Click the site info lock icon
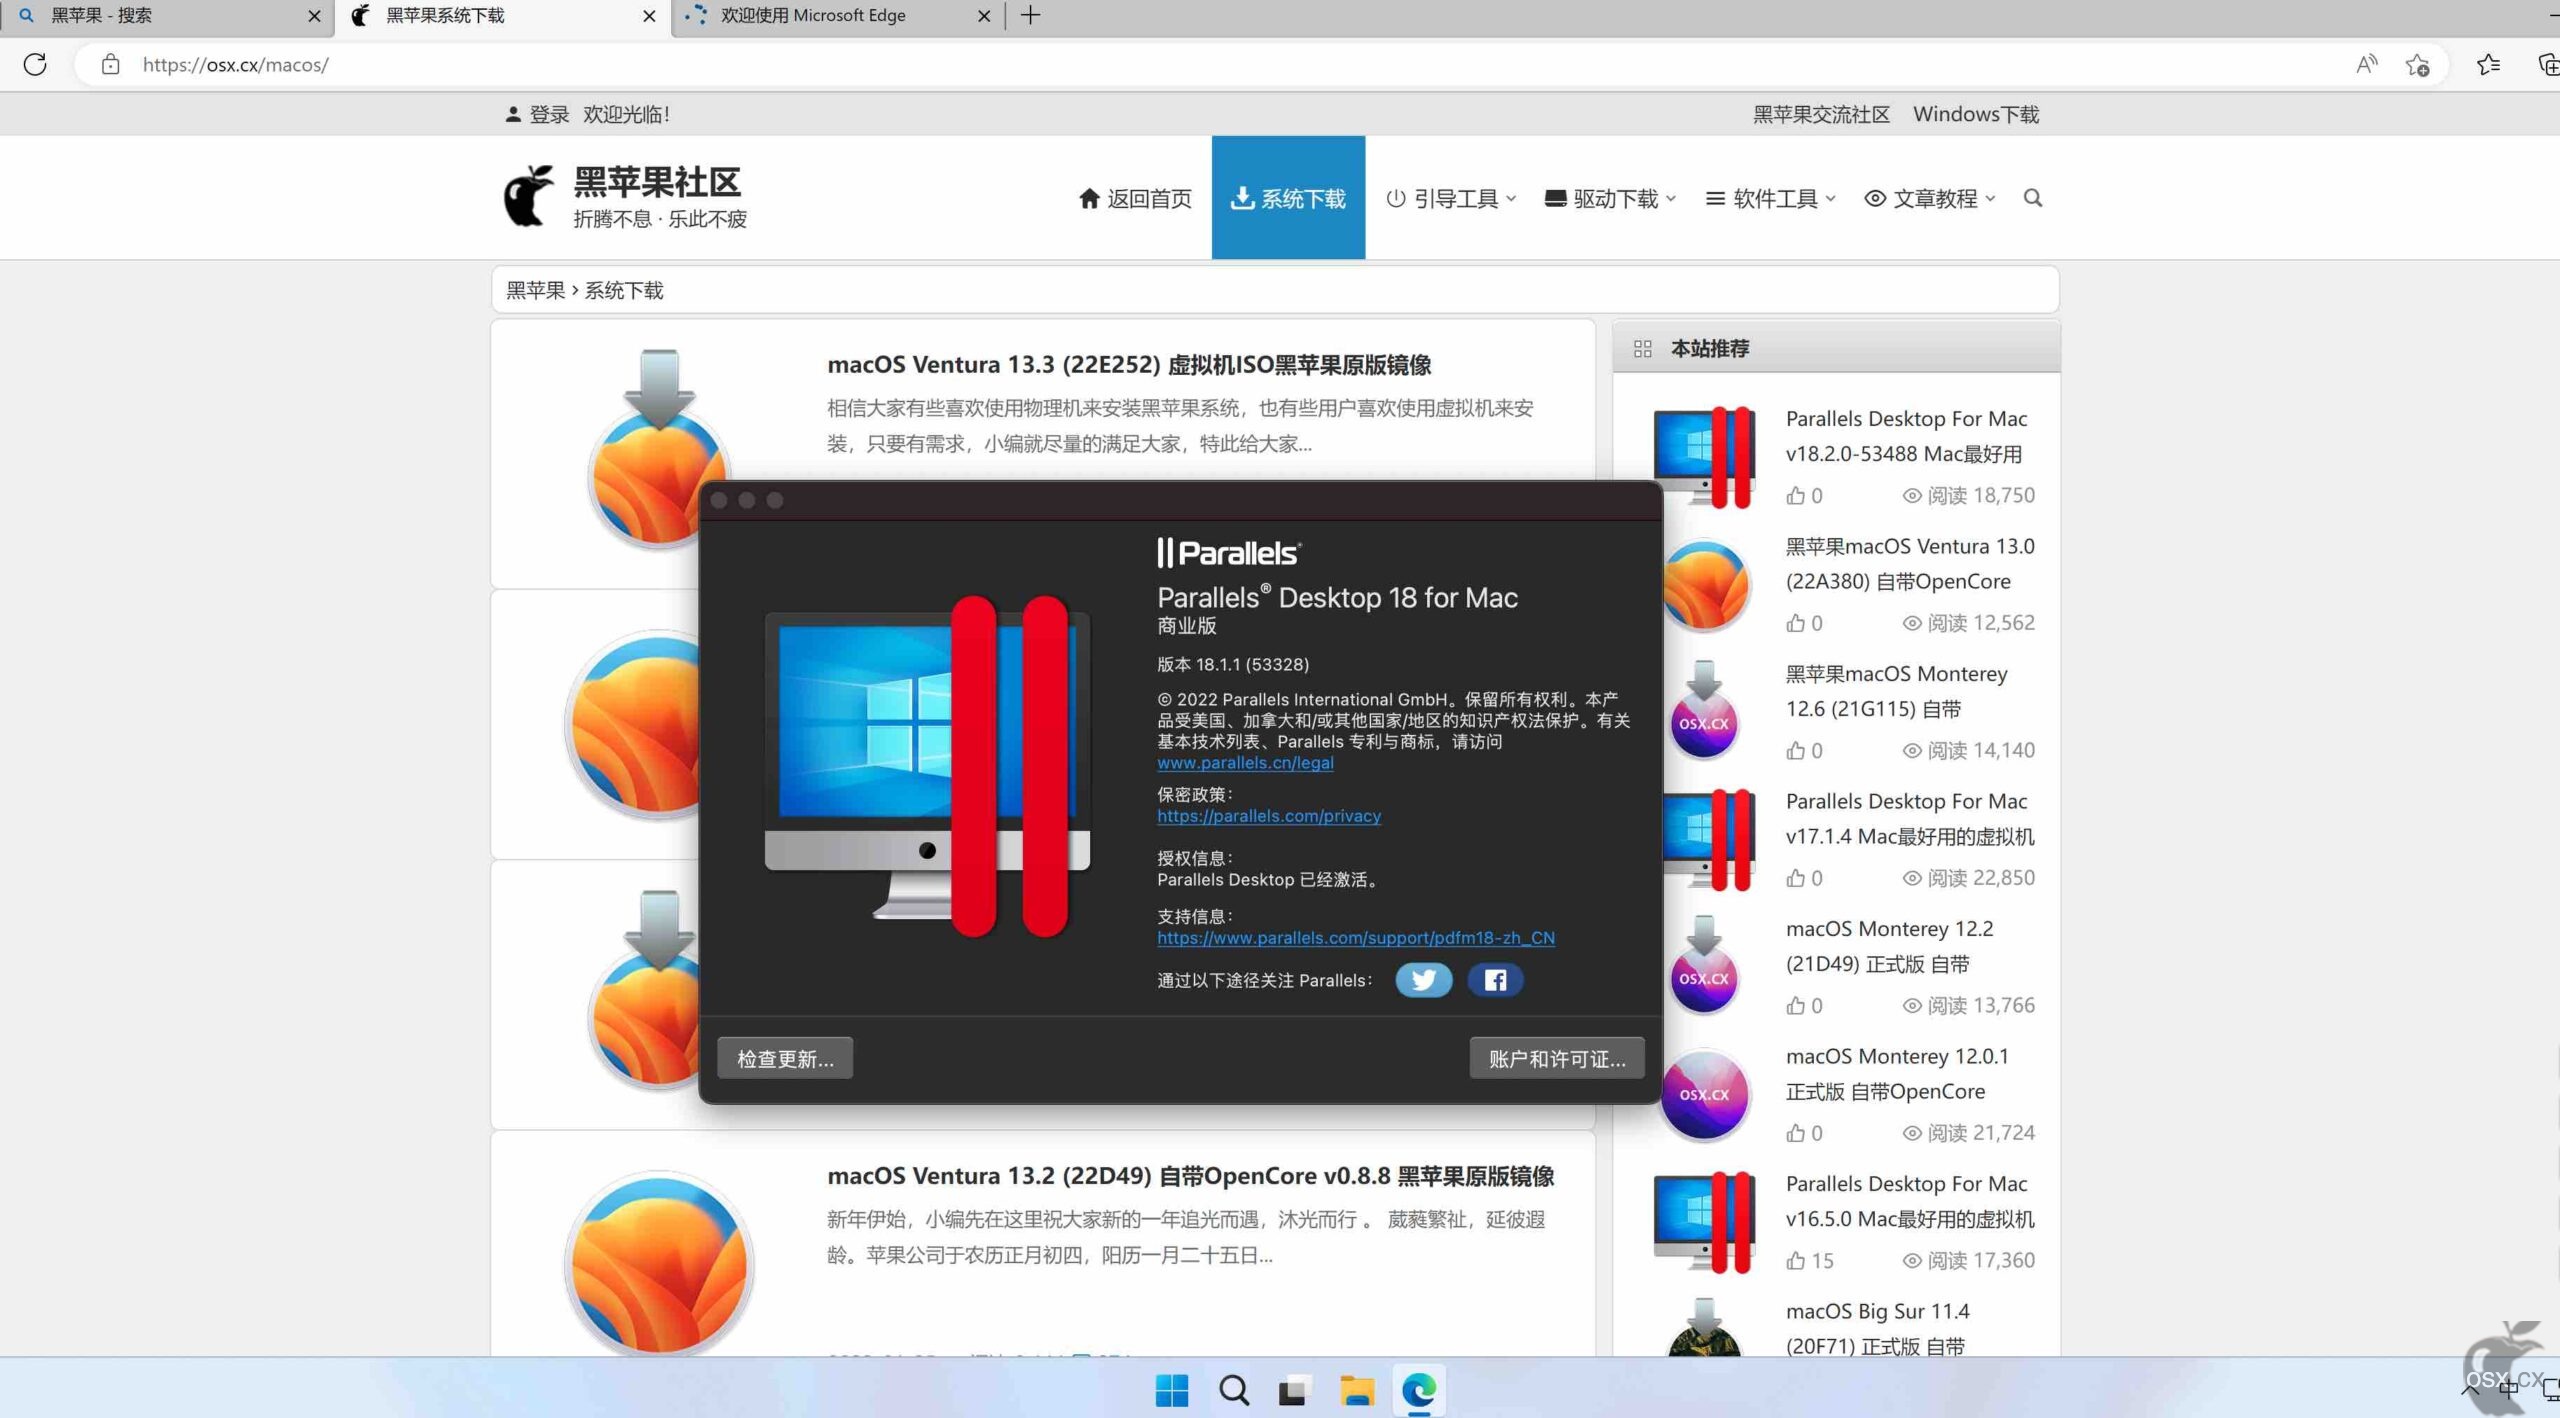 (x=111, y=65)
